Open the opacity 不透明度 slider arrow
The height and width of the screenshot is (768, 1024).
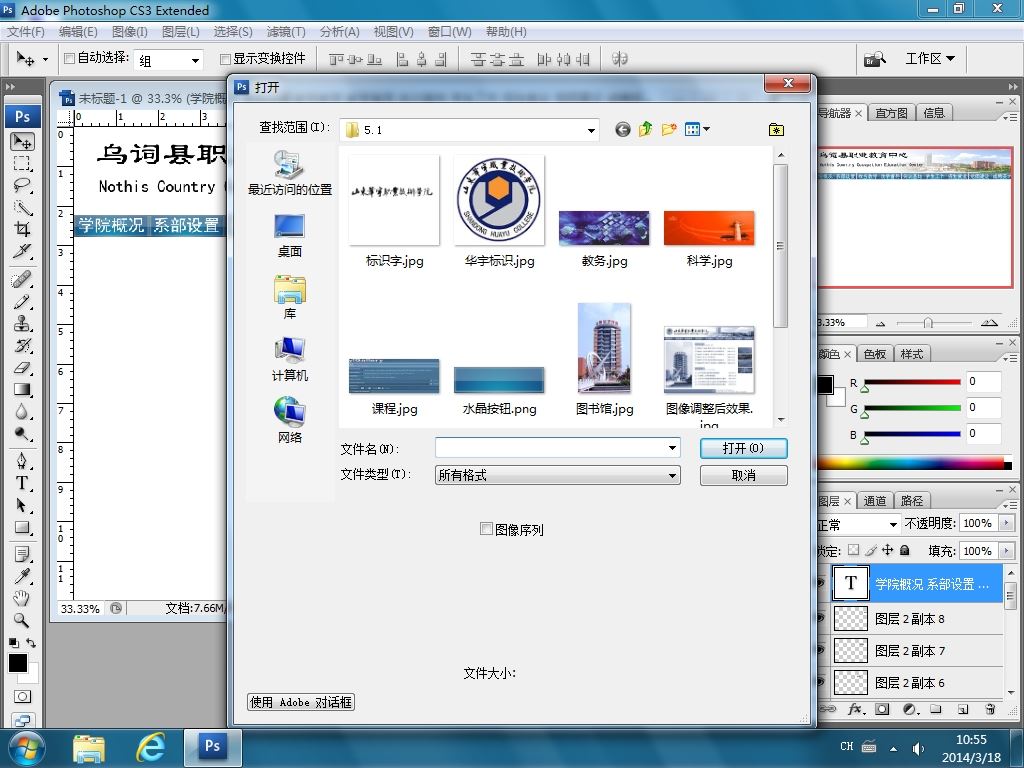pos(1006,523)
